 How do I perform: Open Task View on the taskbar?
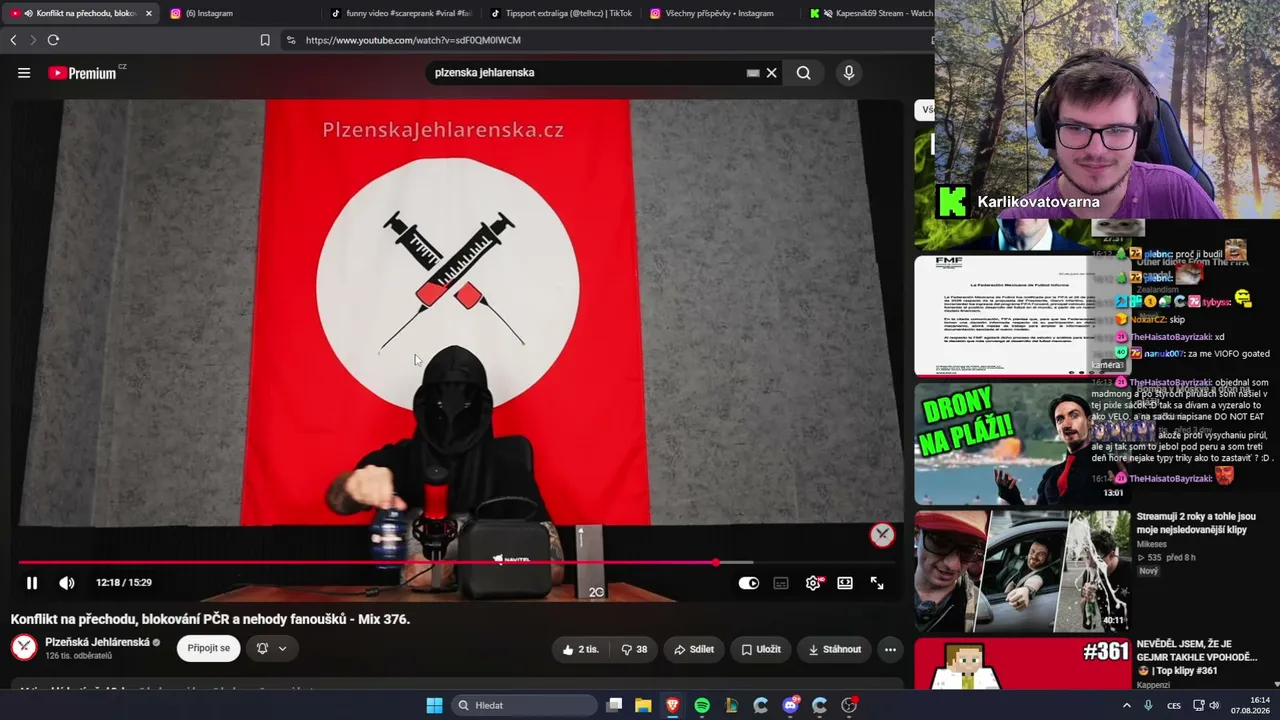click(x=614, y=705)
